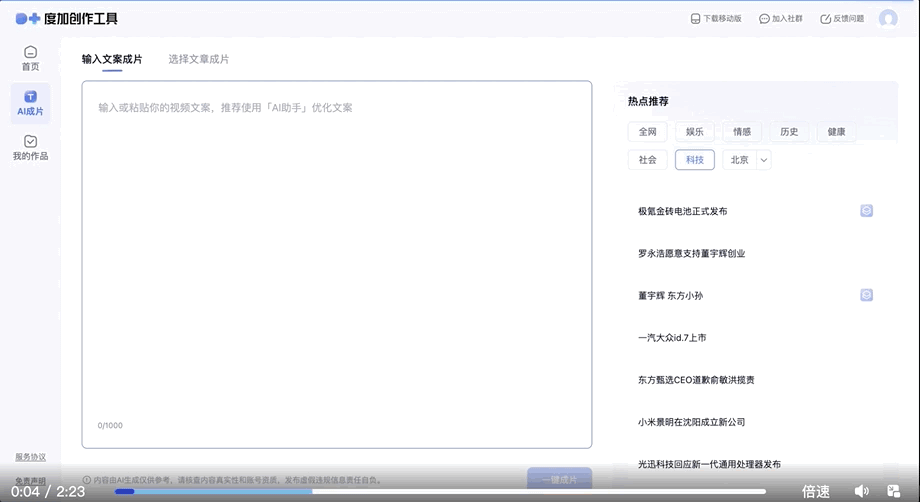Screen dimensions: 920x502
Task: Click into the video script text area
Action: 337,264
